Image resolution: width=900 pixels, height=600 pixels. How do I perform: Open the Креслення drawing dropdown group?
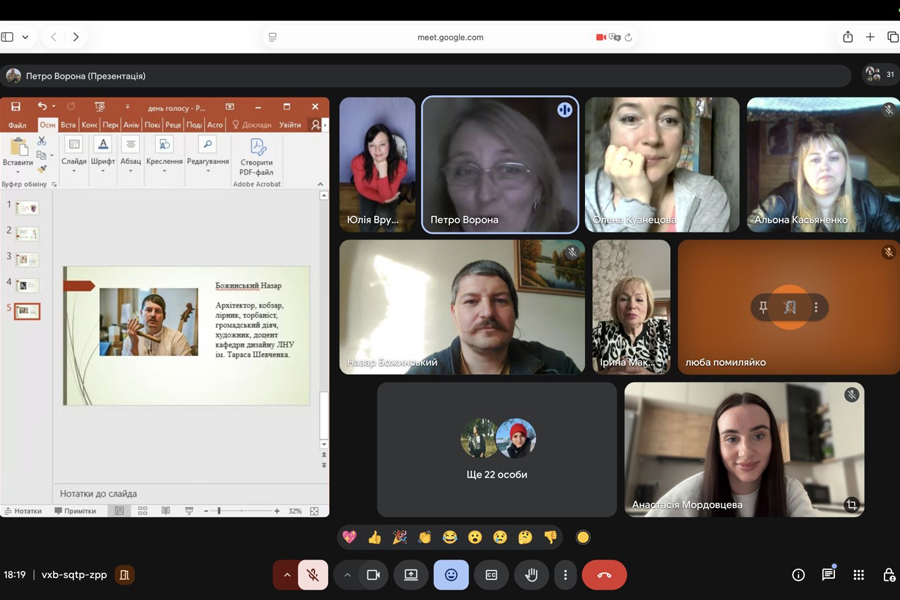point(164,154)
